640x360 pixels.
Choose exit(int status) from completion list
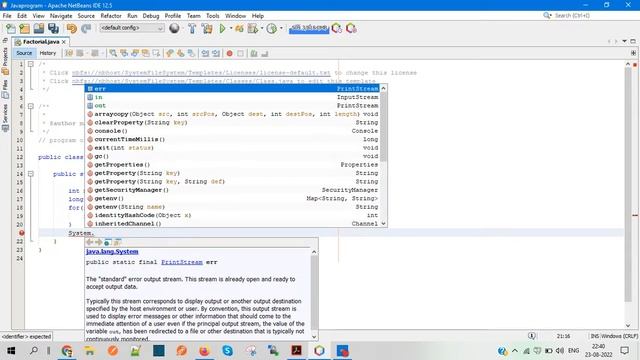tap(233, 148)
